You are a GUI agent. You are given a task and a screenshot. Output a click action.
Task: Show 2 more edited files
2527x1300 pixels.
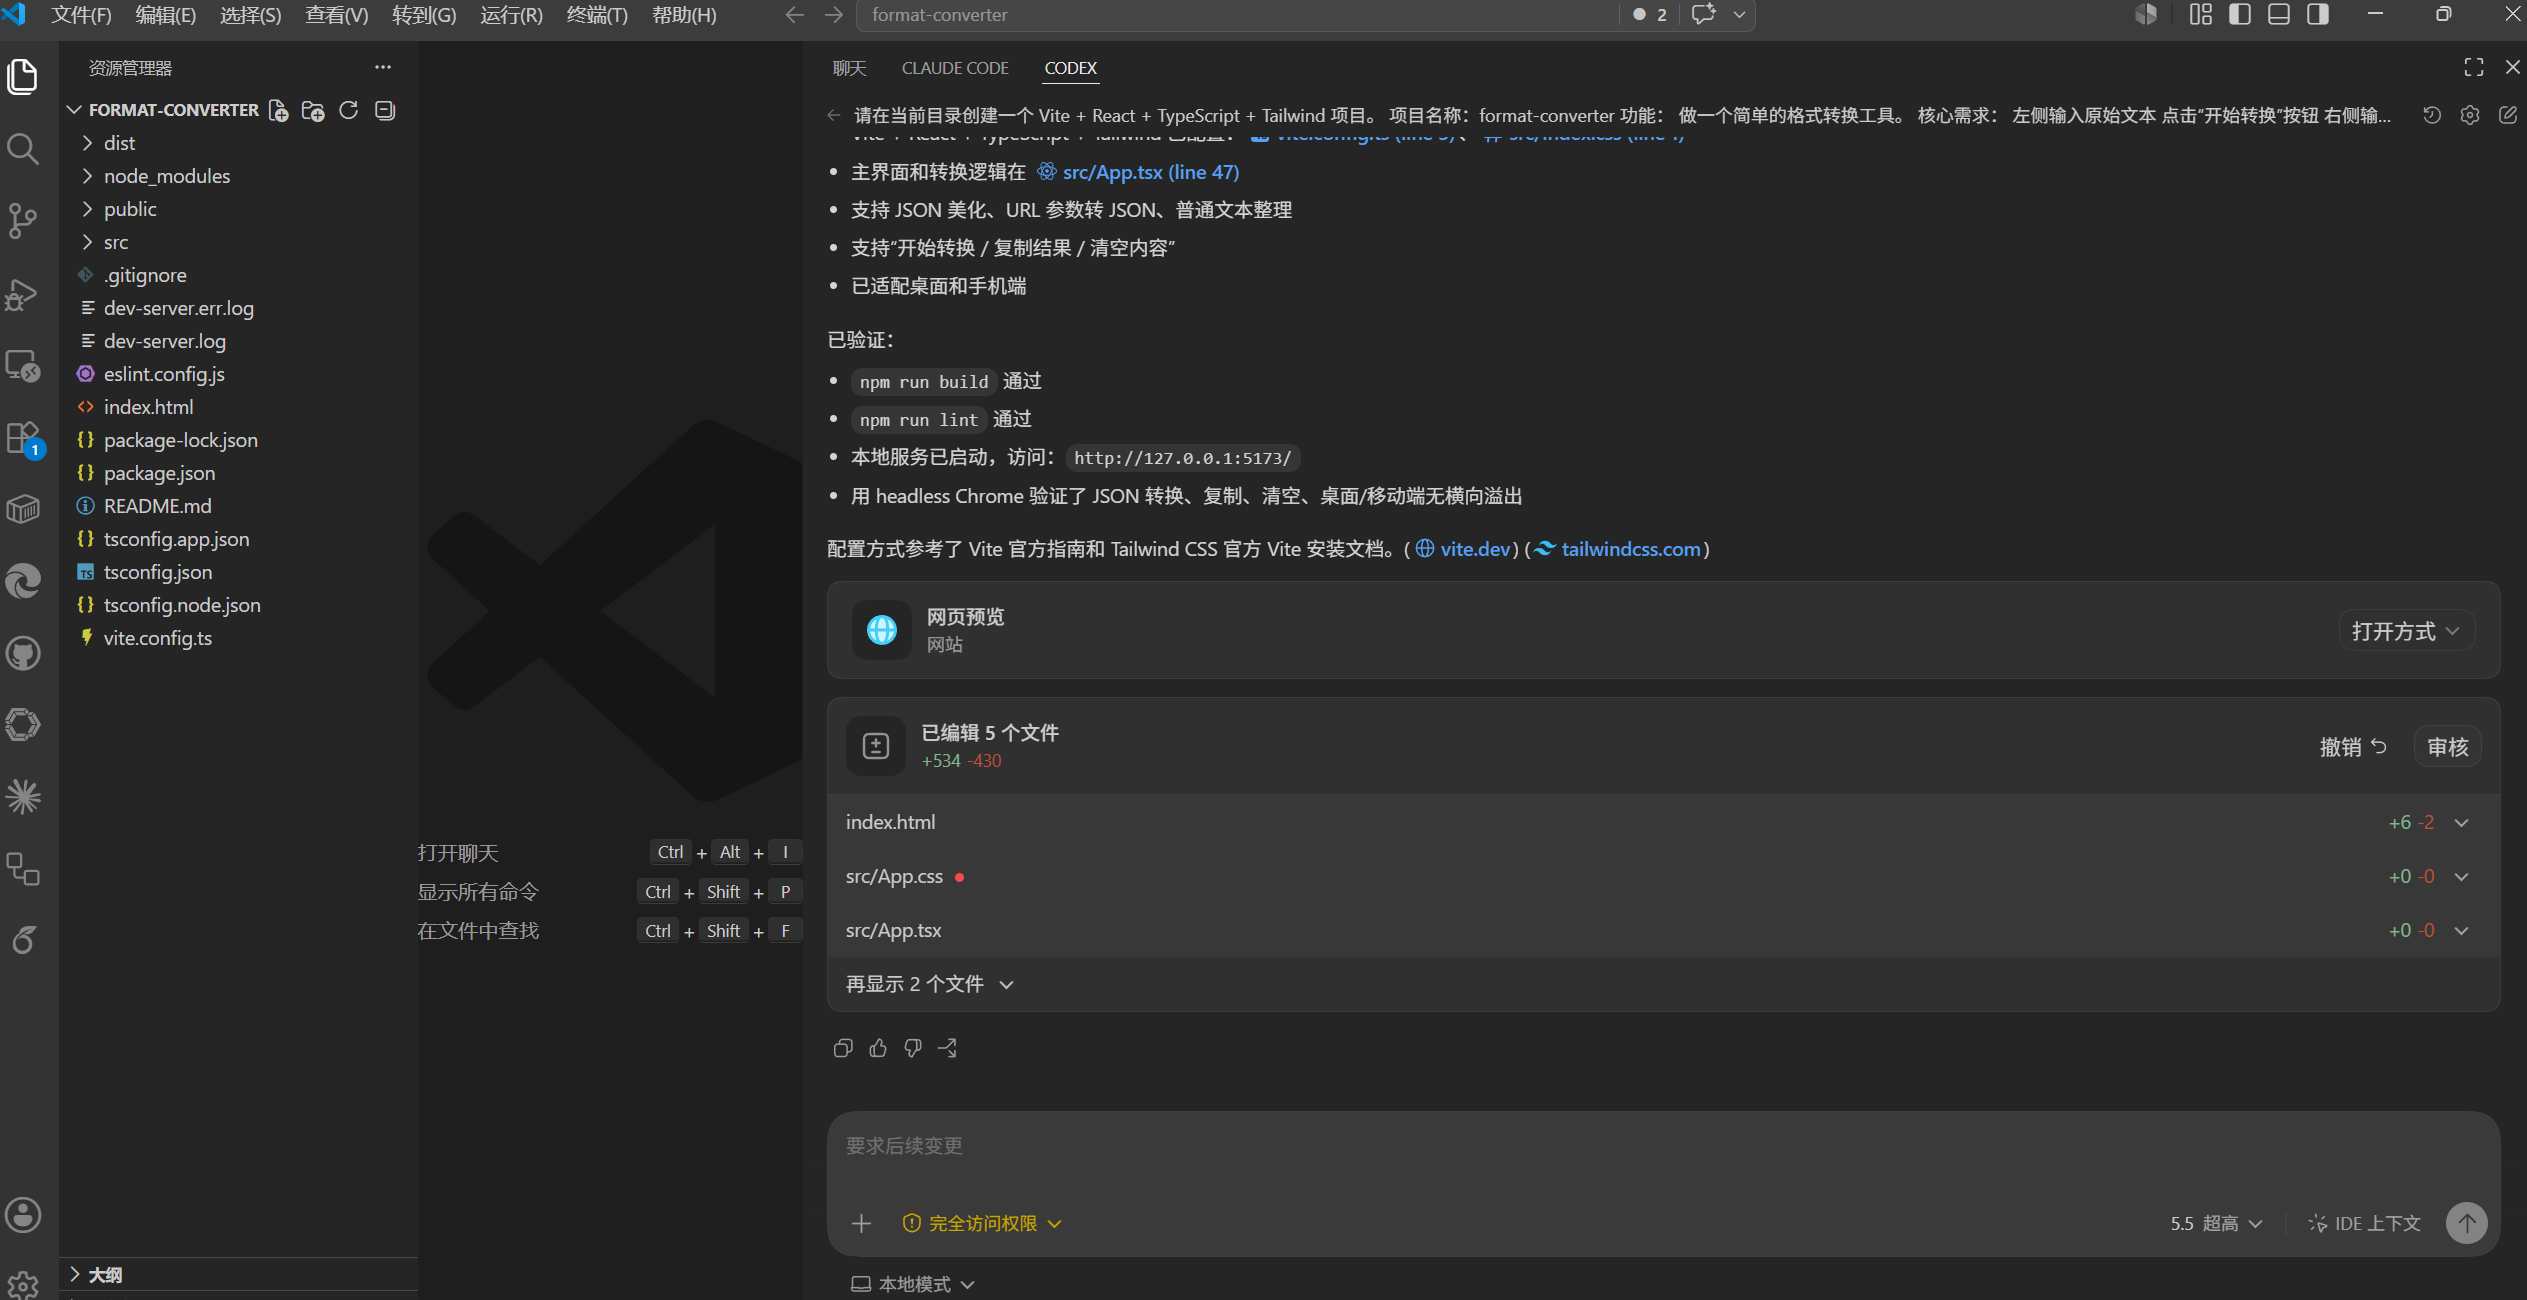click(930, 984)
